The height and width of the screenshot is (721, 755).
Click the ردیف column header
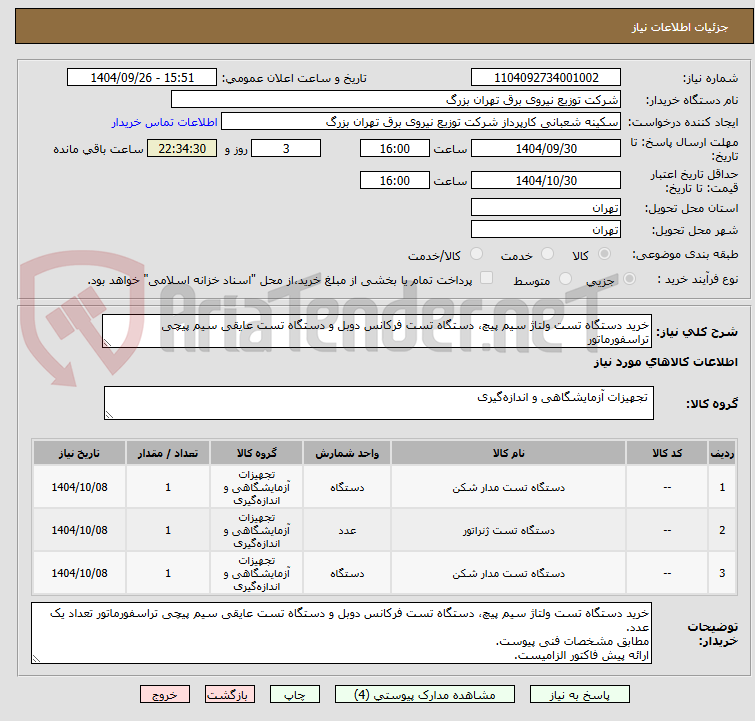click(722, 453)
